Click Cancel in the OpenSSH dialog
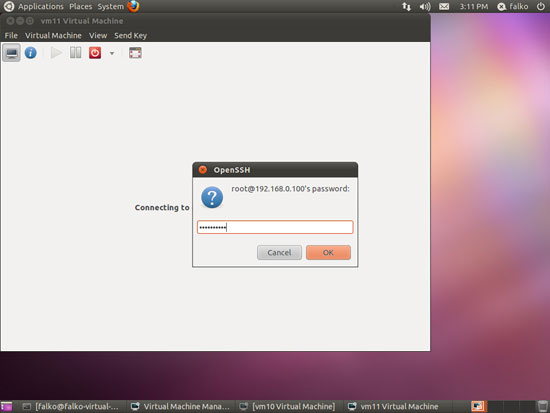The width and height of the screenshot is (550, 413). pos(279,253)
